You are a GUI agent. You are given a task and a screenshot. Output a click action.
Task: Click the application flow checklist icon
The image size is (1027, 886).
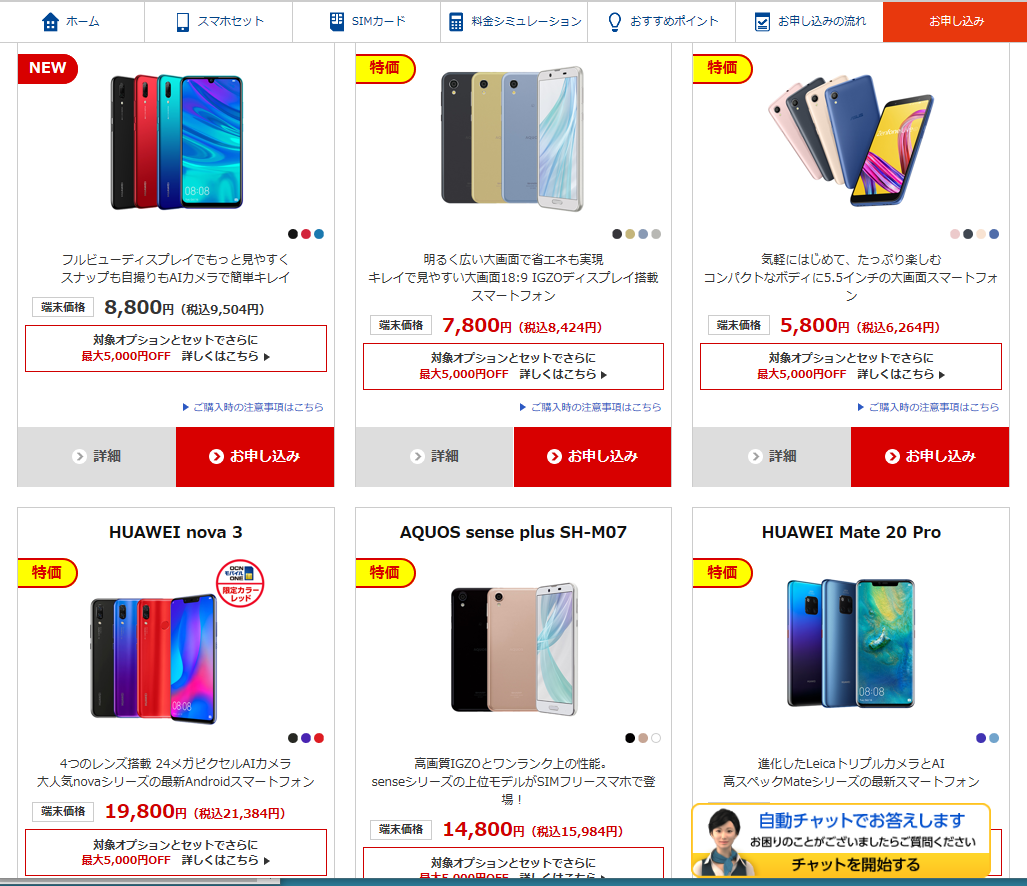tap(762, 22)
